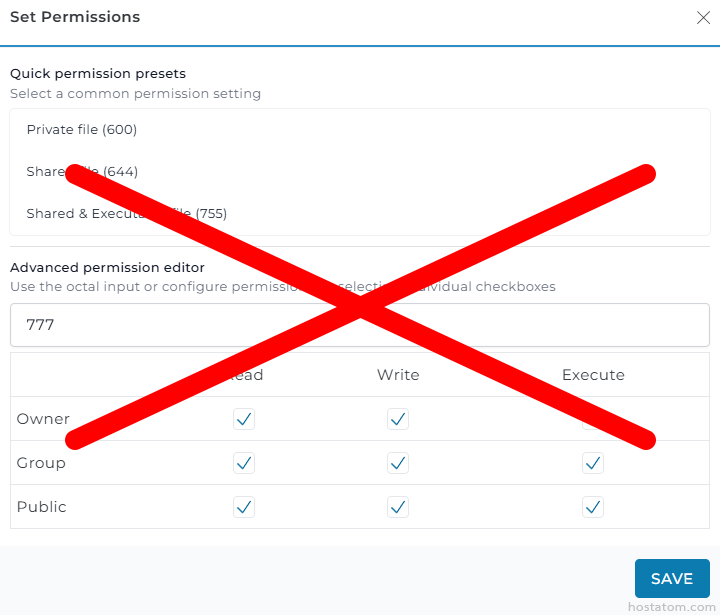Disable Public Read permission
Image resolution: width=720 pixels, height=615 pixels.
click(x=244, y=507)
